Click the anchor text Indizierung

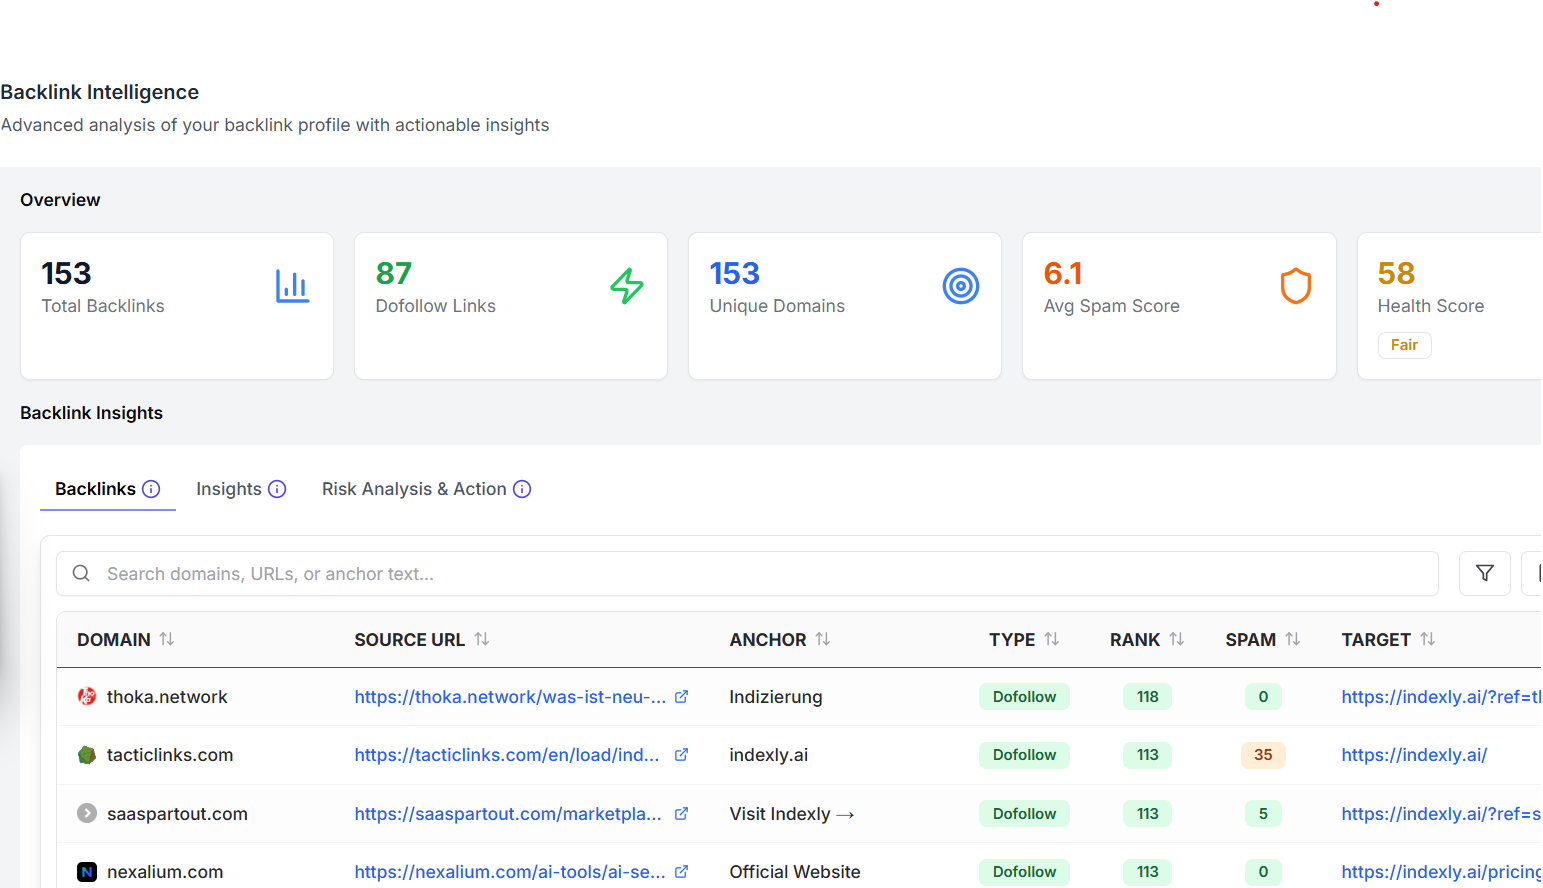(776, 697)
